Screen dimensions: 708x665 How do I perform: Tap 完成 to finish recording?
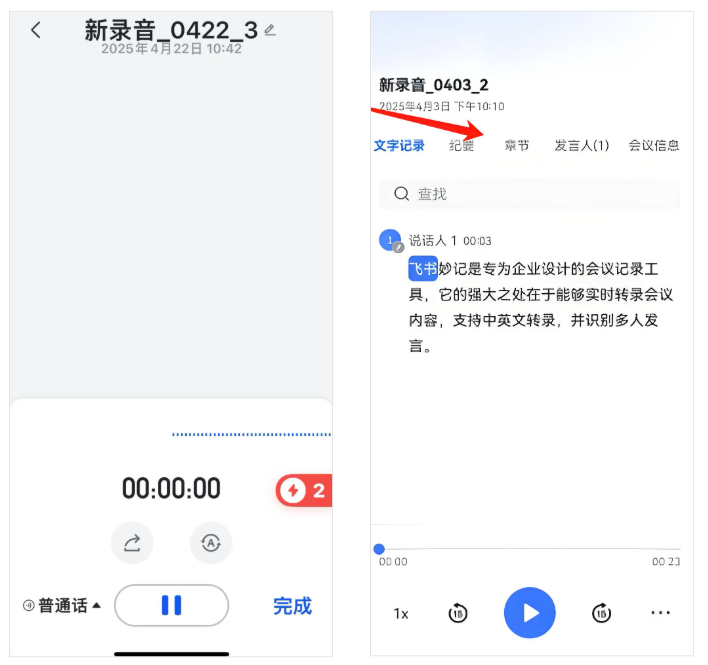(x=292, y=605)
